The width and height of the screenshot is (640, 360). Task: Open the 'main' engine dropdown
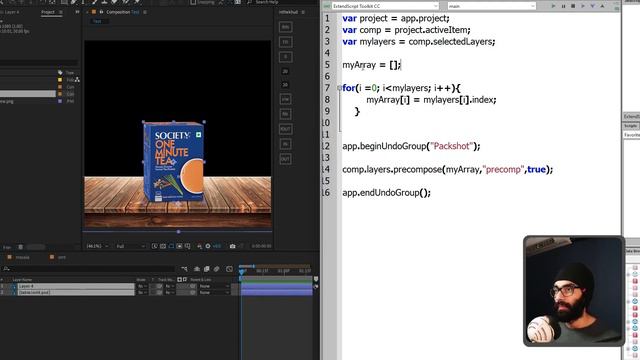point(491,6)
